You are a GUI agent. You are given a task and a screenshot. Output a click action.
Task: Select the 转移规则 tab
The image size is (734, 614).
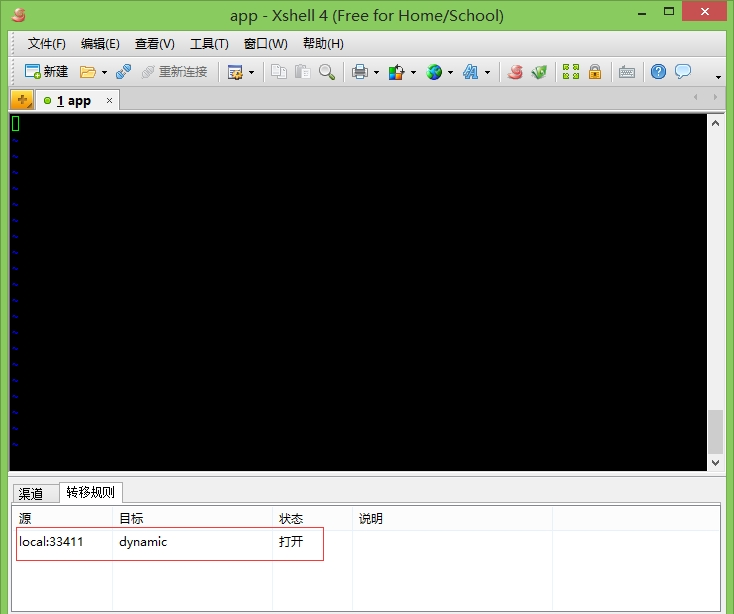[x=90, y=492]
